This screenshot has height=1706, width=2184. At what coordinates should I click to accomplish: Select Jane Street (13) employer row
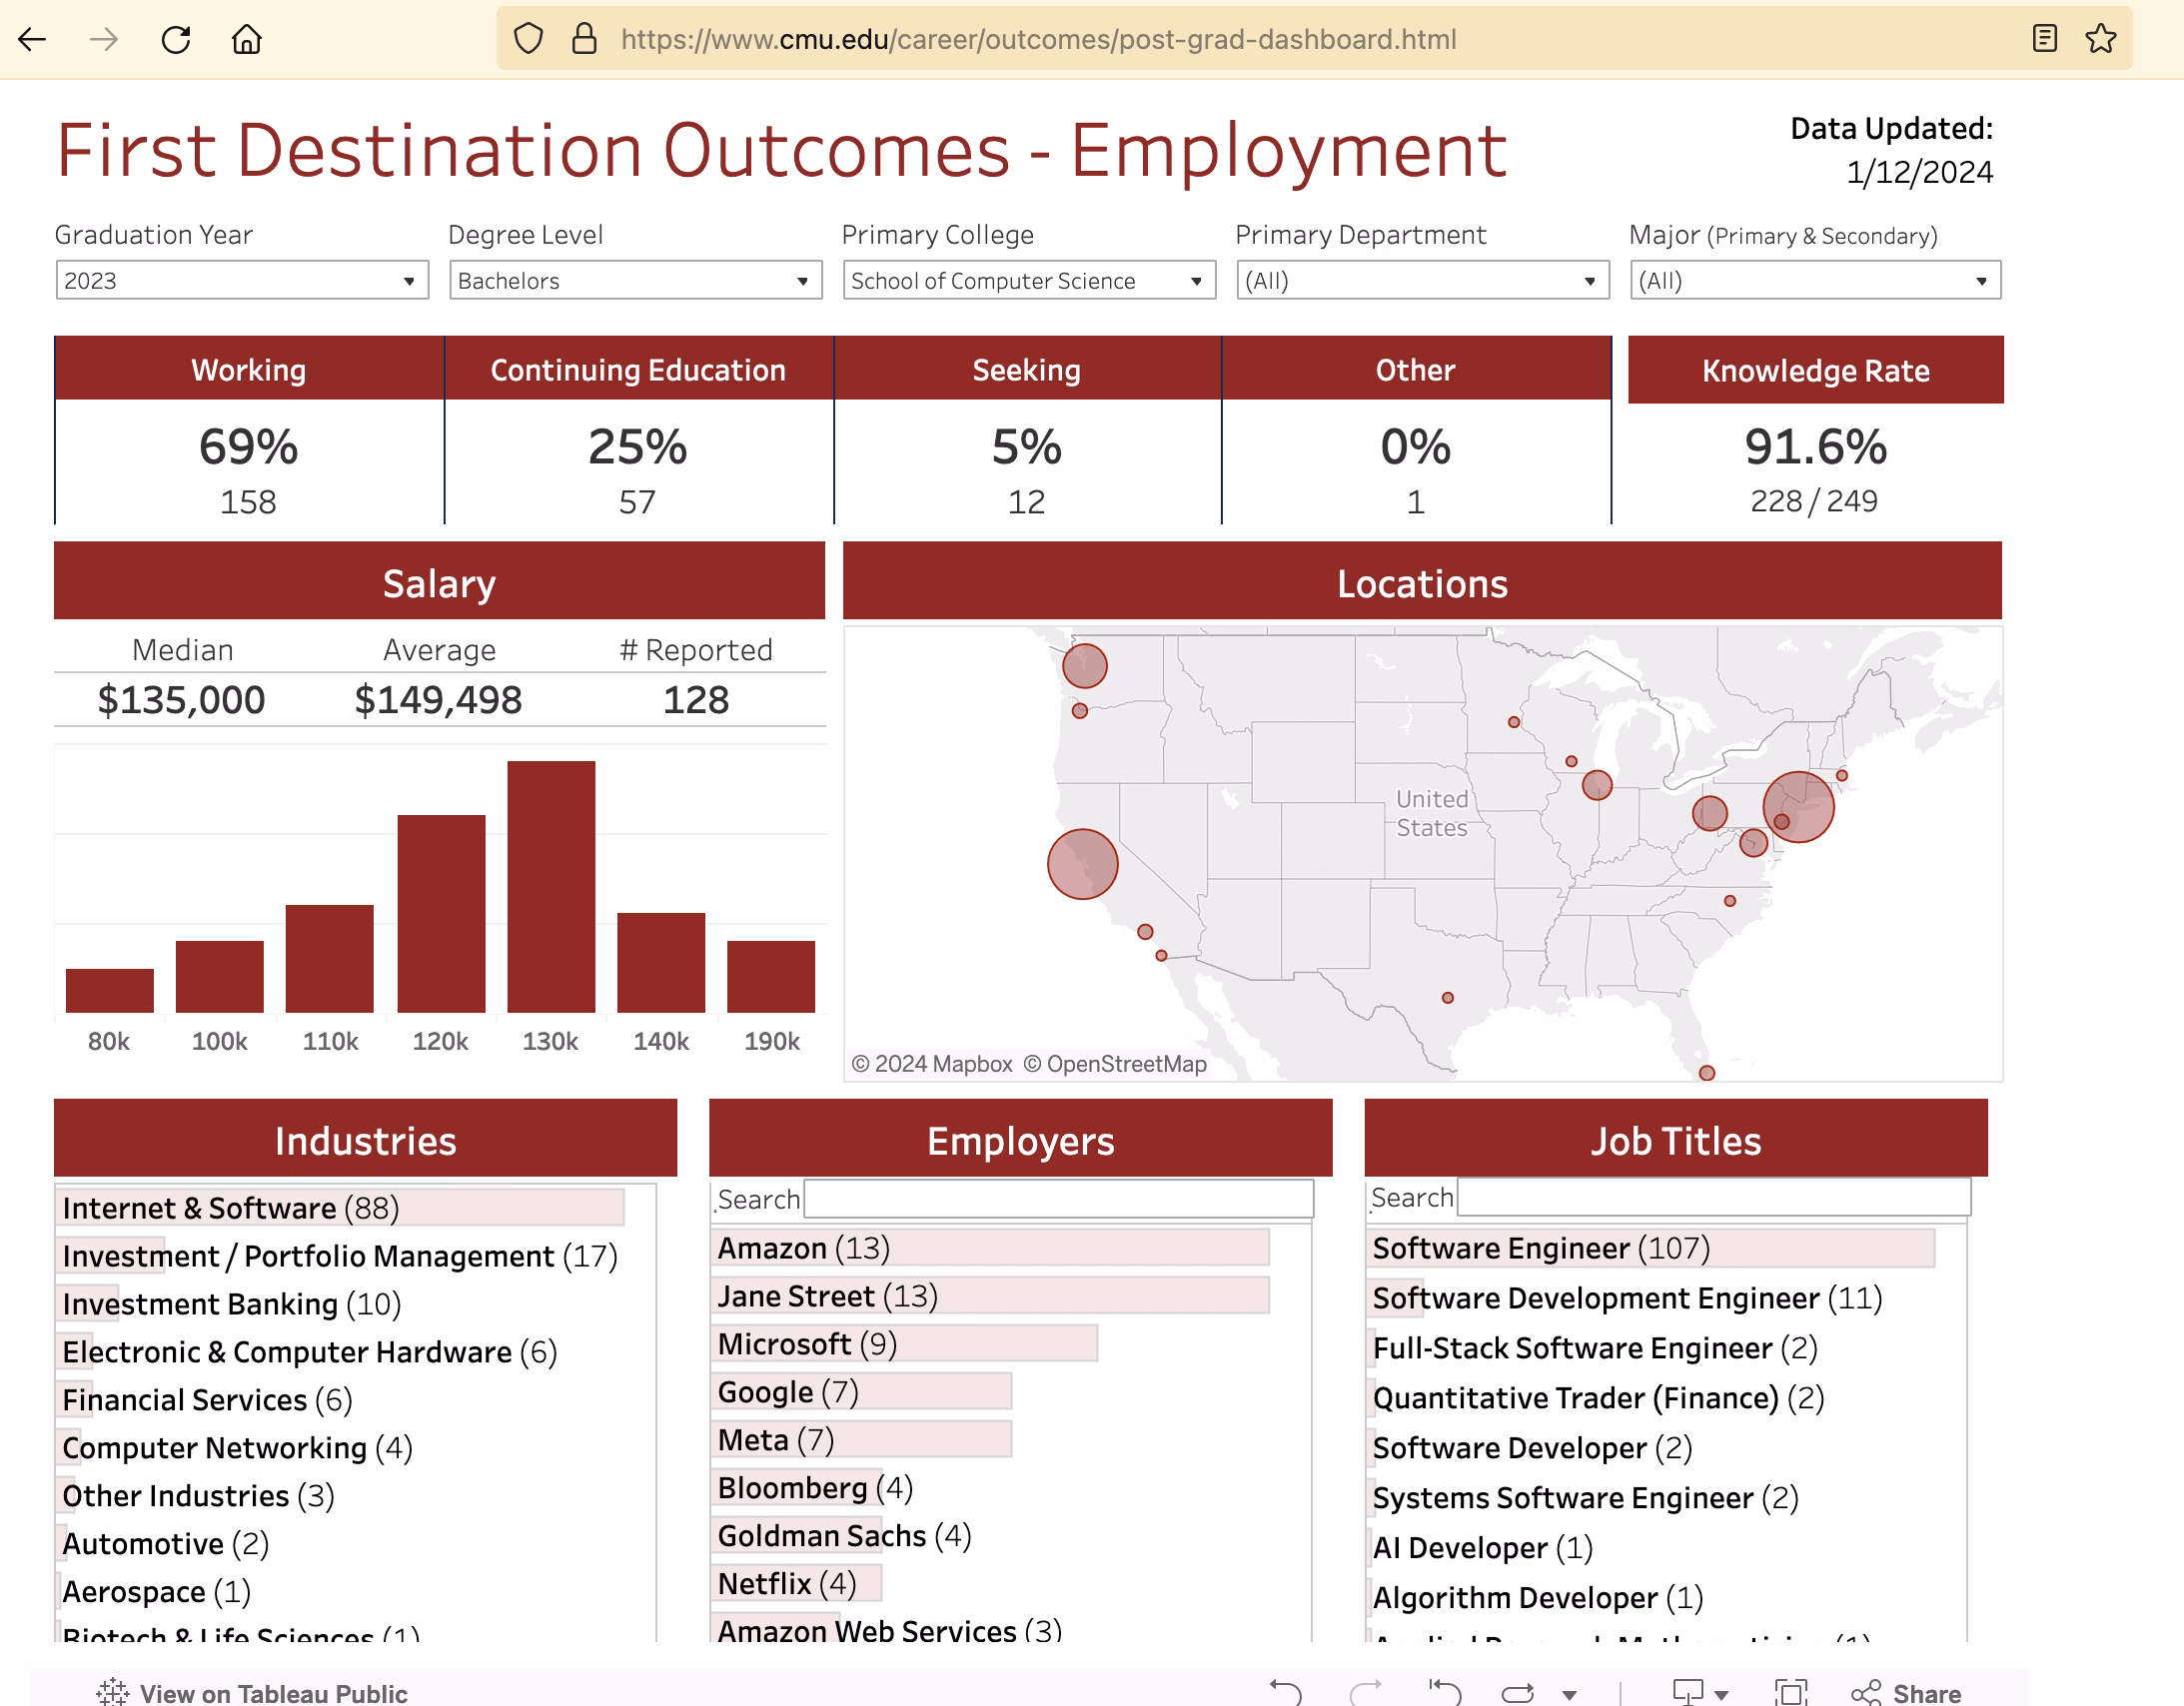pyautogui.click(x=990, y=1296)
